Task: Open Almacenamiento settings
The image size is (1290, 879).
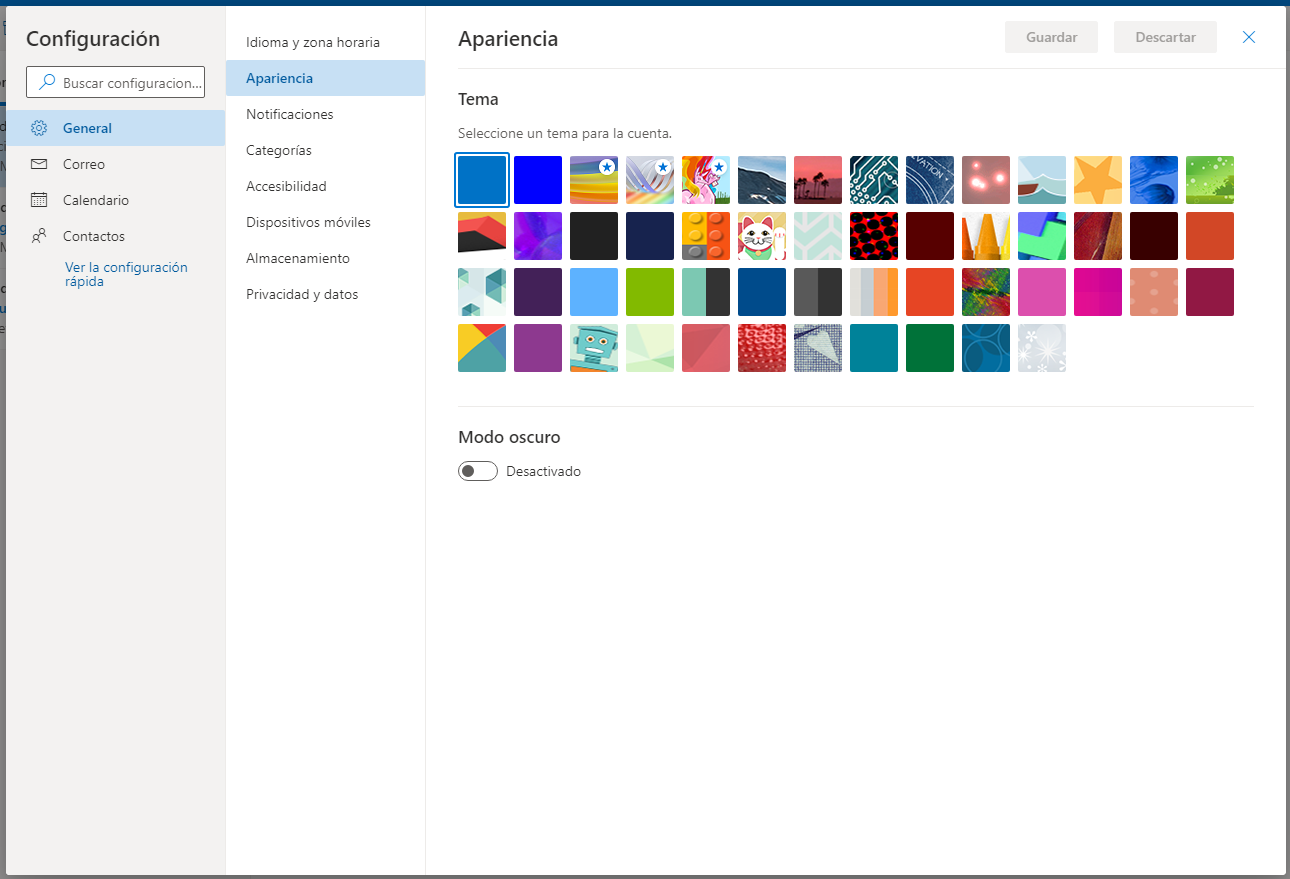Action: click(326, 258)
